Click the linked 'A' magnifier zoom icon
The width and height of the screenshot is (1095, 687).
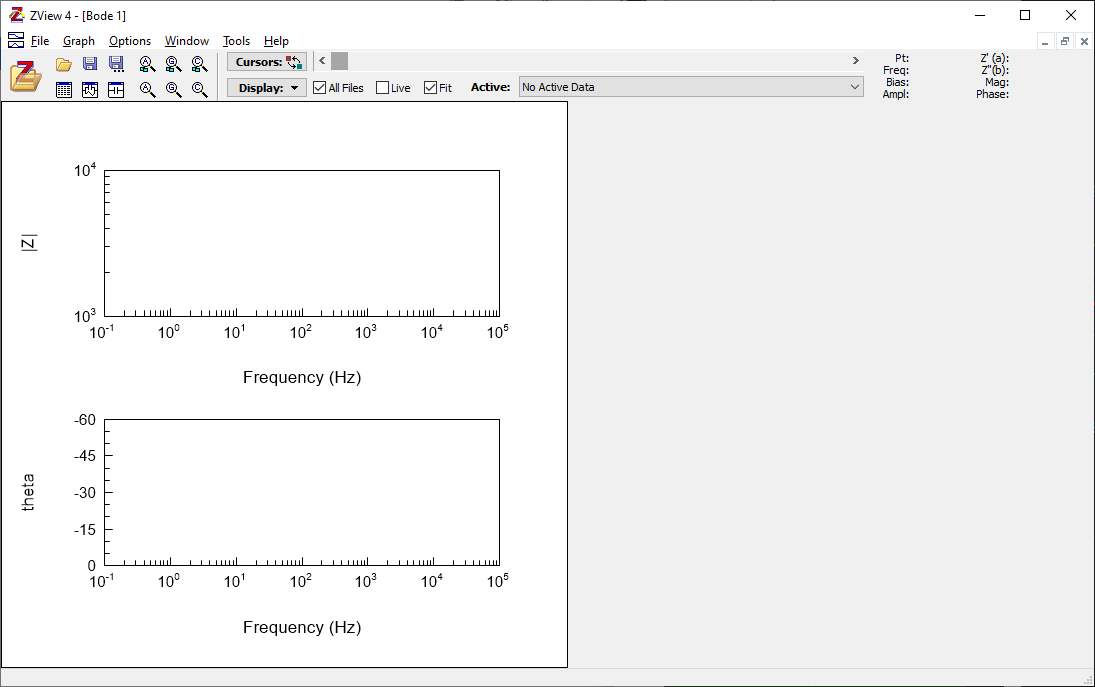pos(147,64)
